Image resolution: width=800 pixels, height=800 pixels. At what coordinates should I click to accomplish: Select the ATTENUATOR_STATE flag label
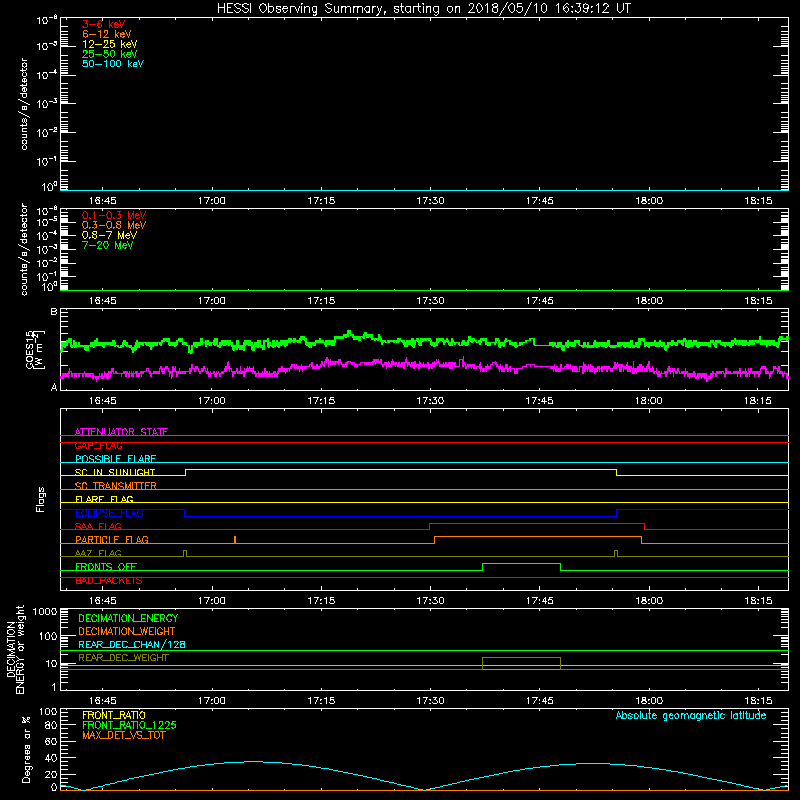pos(121,432)
